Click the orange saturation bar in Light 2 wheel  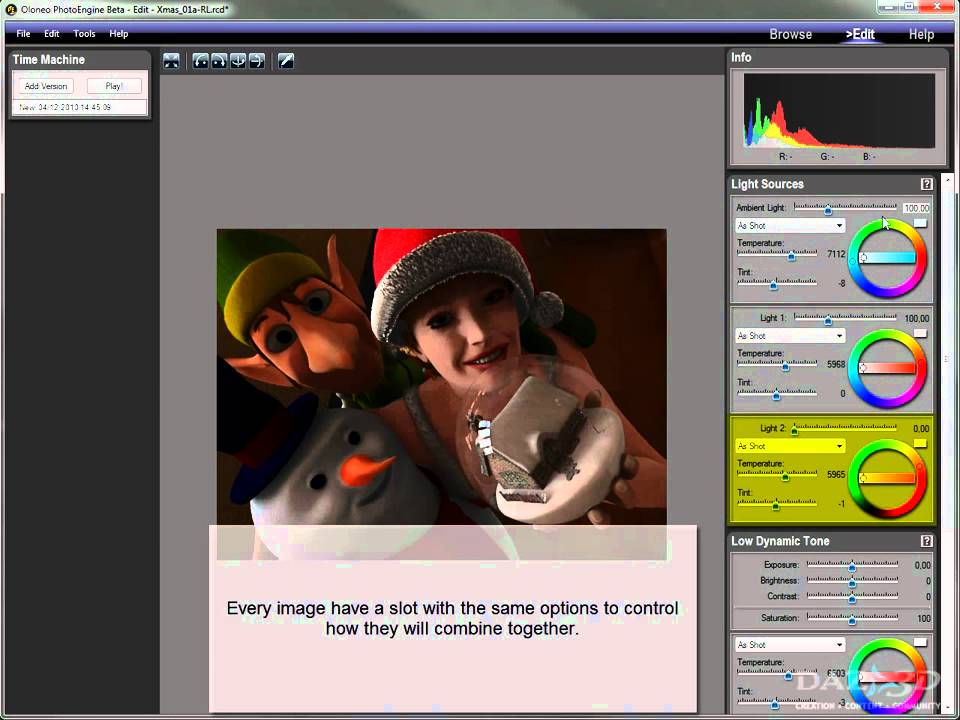pos(888,478)
